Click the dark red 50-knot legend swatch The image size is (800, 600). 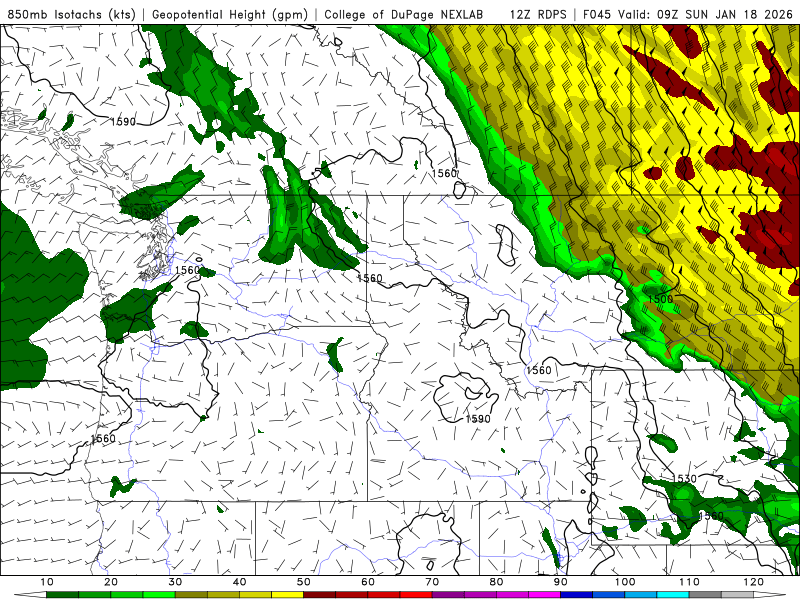click(319, 595)
